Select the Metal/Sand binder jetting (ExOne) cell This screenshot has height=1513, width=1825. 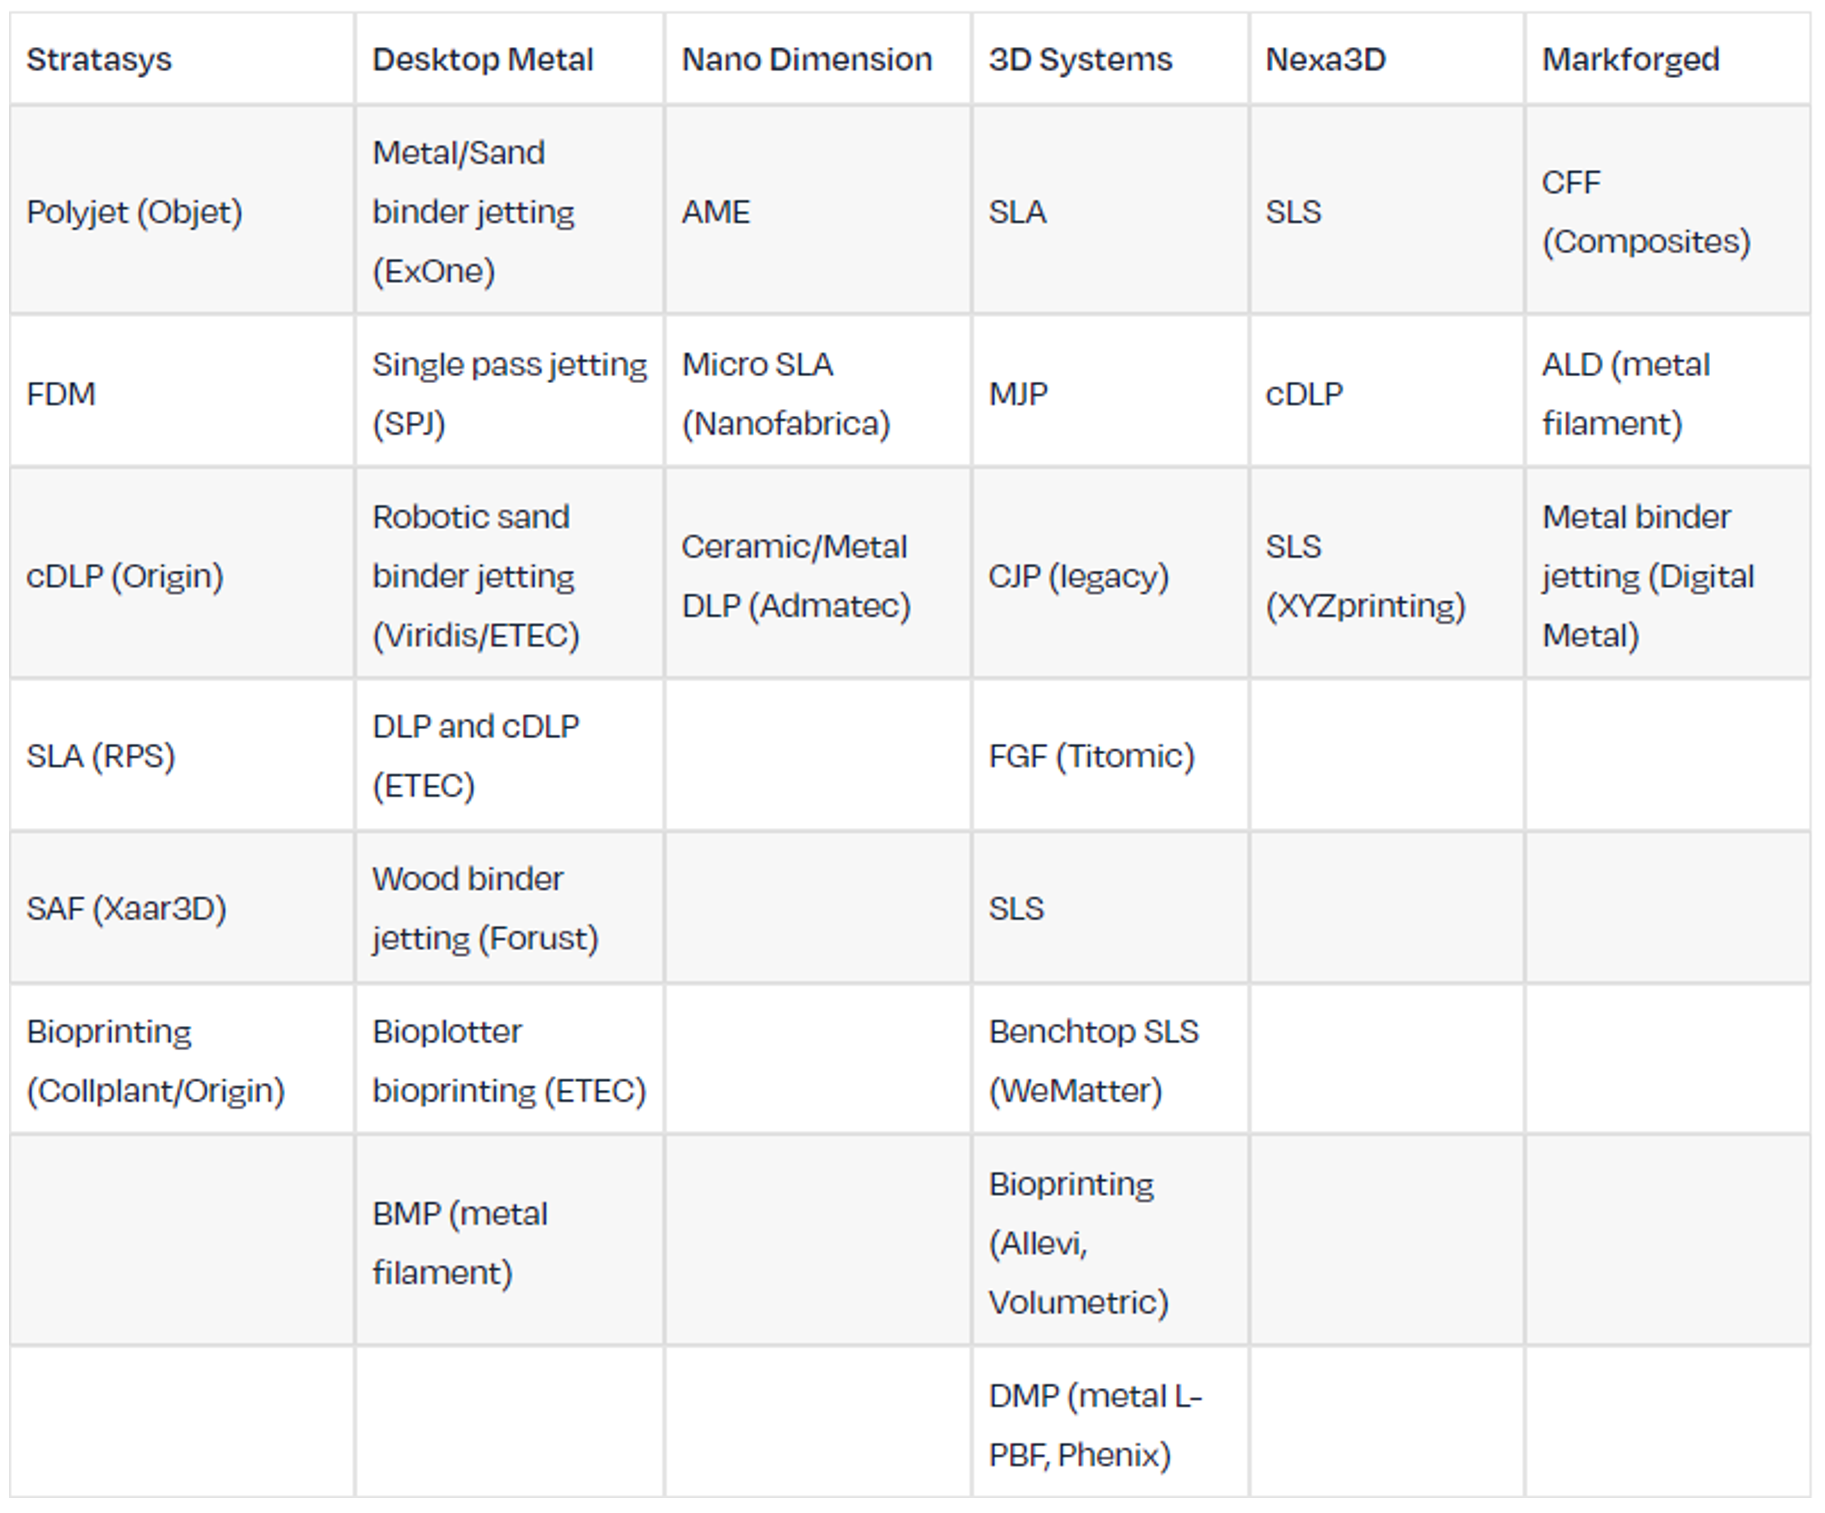pyautogui.click(x=509, y=211)
